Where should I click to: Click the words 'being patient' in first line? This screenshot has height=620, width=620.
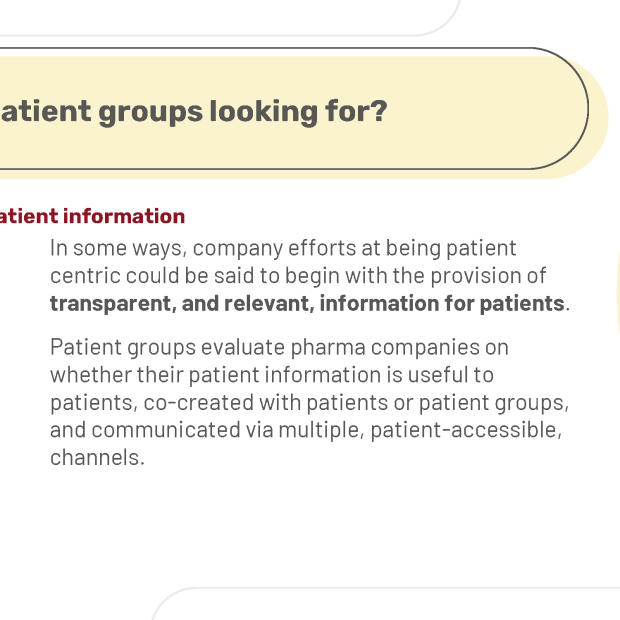coord(451,249)
